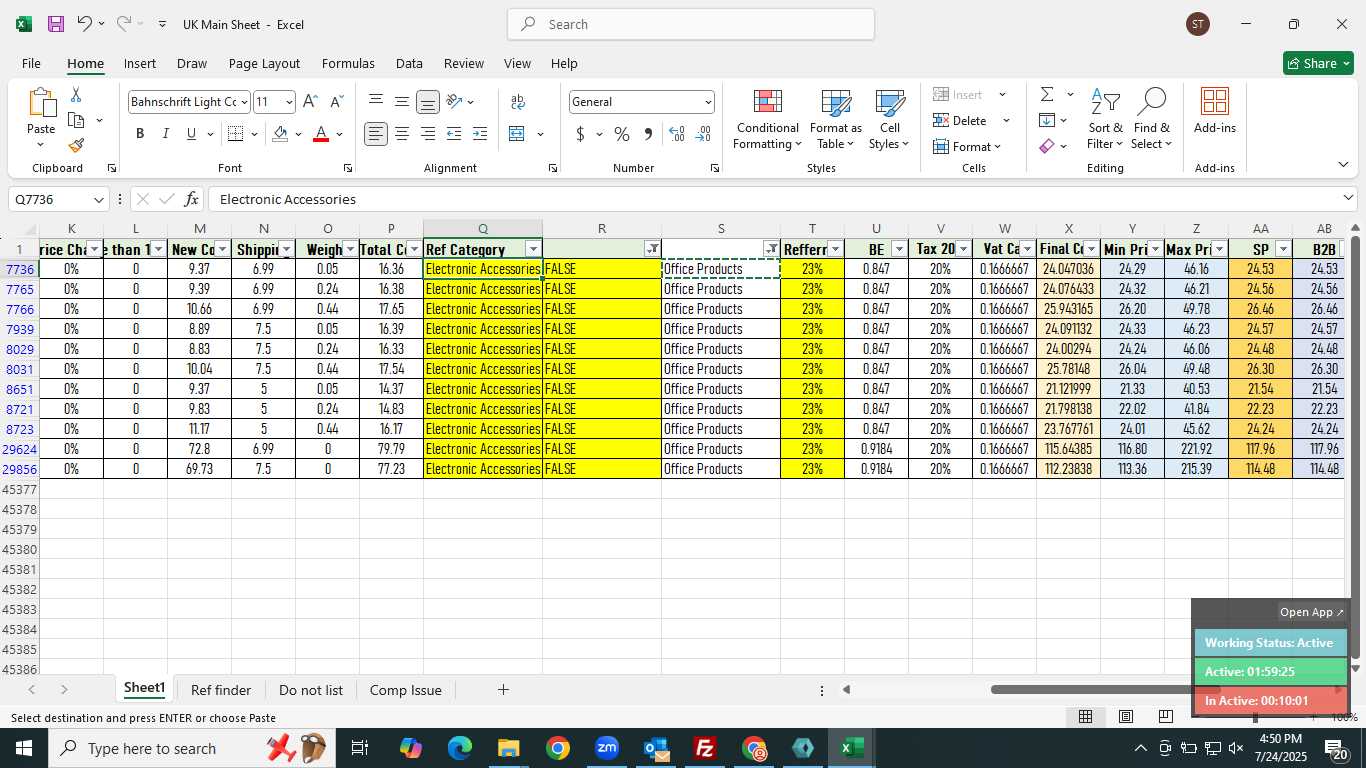Open the Comp Issue sheet tab
This screenshot has width=1366, height=768.
click(x=405, y=690)
